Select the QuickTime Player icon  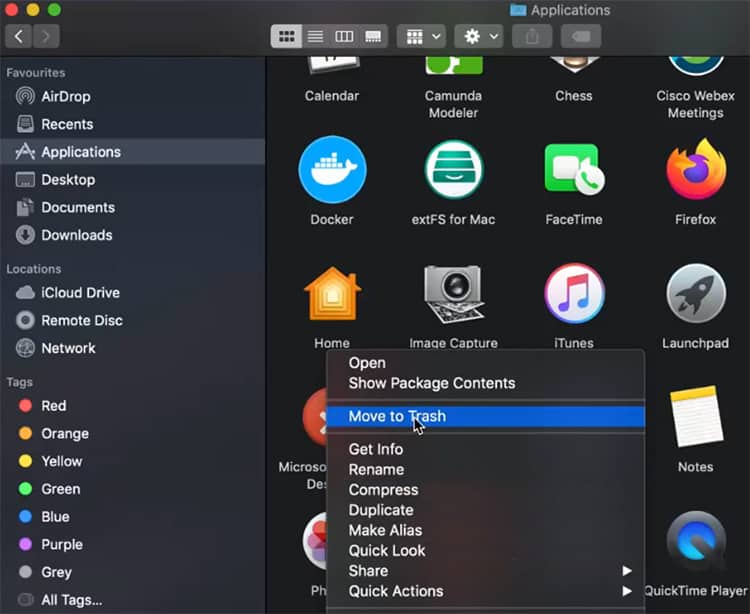pos(696,542)
